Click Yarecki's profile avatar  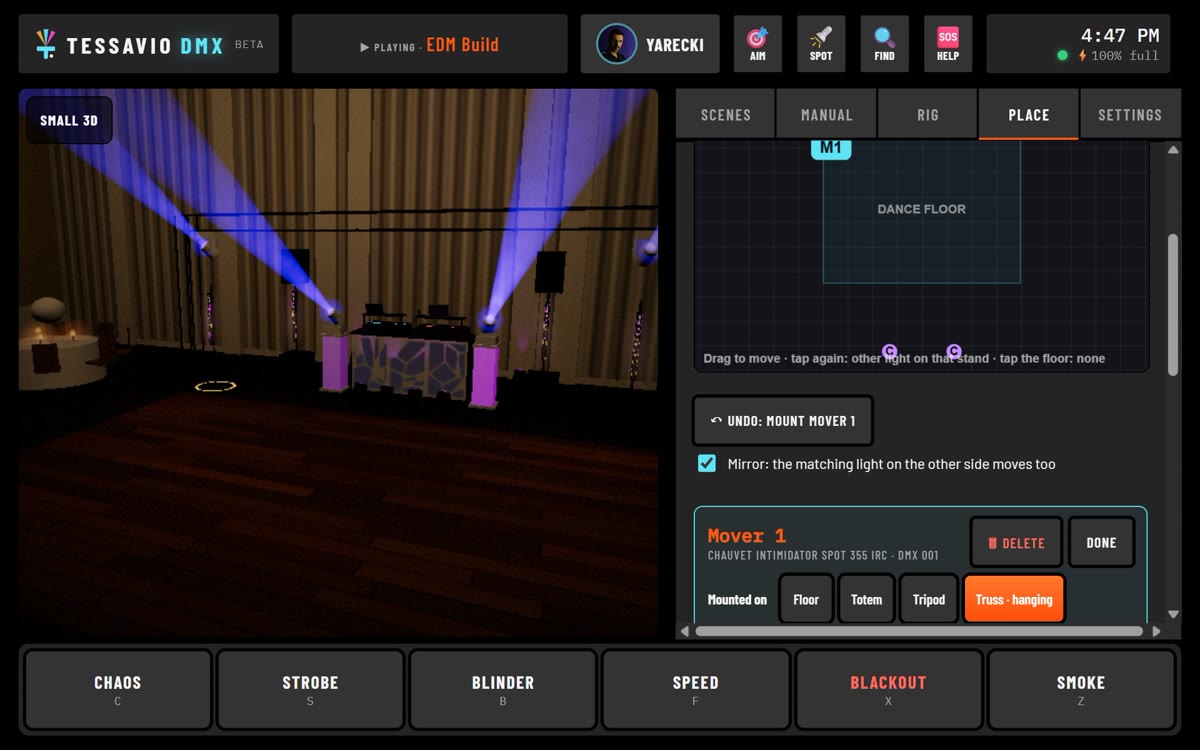pyautogui.click(x=616, y=44)
